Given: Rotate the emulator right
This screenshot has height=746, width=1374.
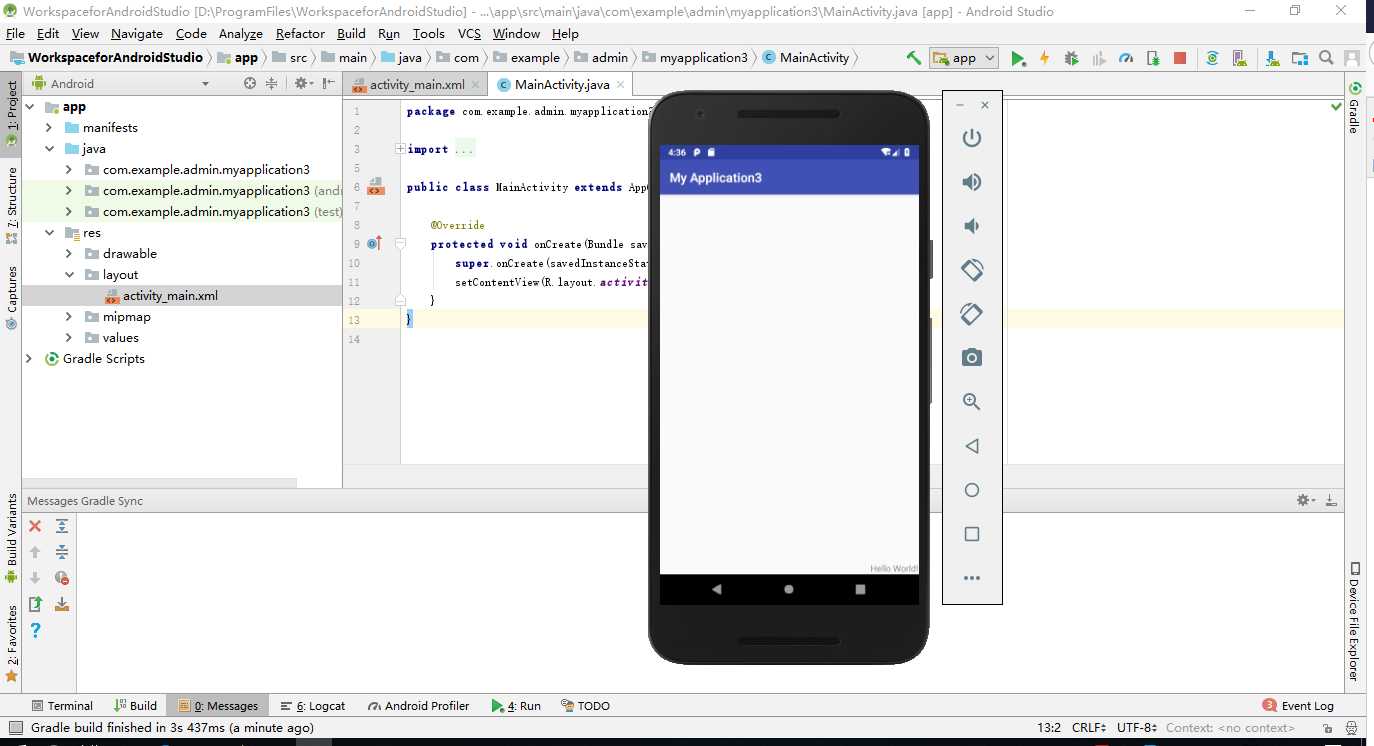Looking at the screenshot, I should [x=972, y=314].
